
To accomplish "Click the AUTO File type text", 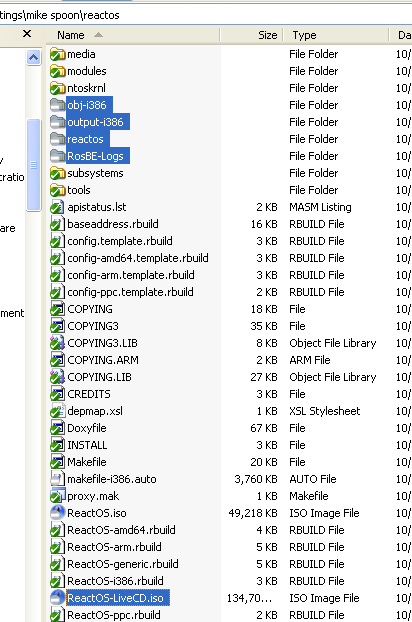I will coord(312,479).
